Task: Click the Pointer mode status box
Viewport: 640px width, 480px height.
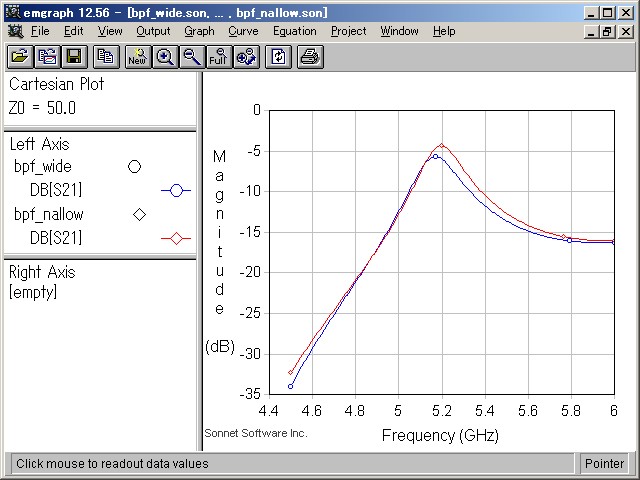Action: pos(604,464)
